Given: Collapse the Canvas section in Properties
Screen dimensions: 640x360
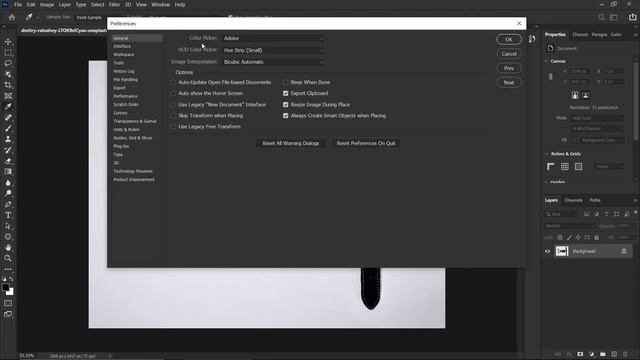Looking at the screenshot, I should coord(547,61).
